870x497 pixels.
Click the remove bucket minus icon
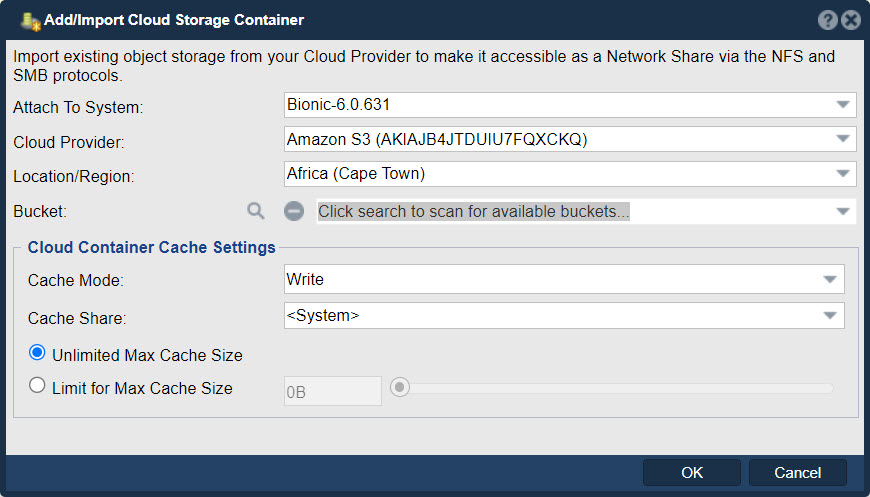294,211
